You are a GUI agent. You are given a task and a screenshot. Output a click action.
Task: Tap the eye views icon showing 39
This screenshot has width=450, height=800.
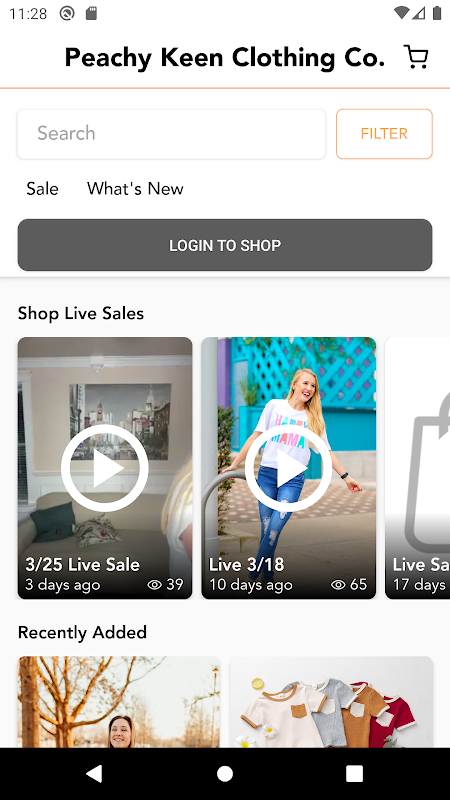(x=155, y=585)
